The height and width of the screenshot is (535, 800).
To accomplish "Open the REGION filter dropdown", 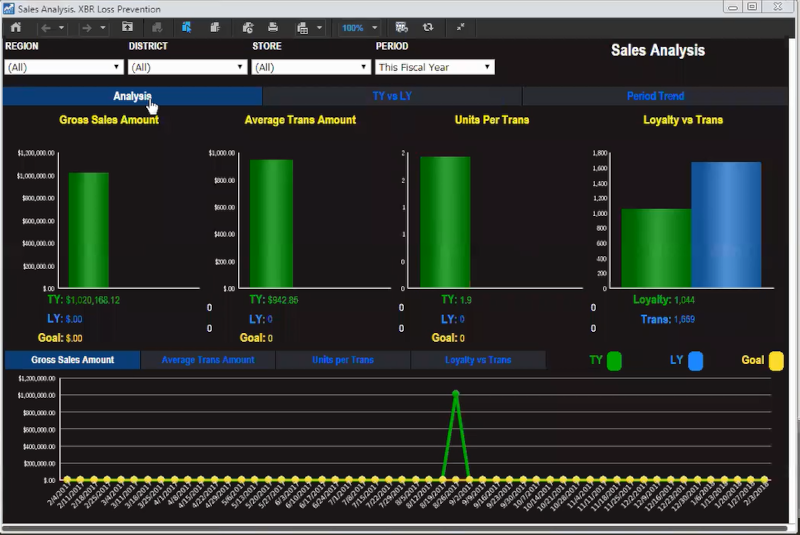I will [64, 67].
